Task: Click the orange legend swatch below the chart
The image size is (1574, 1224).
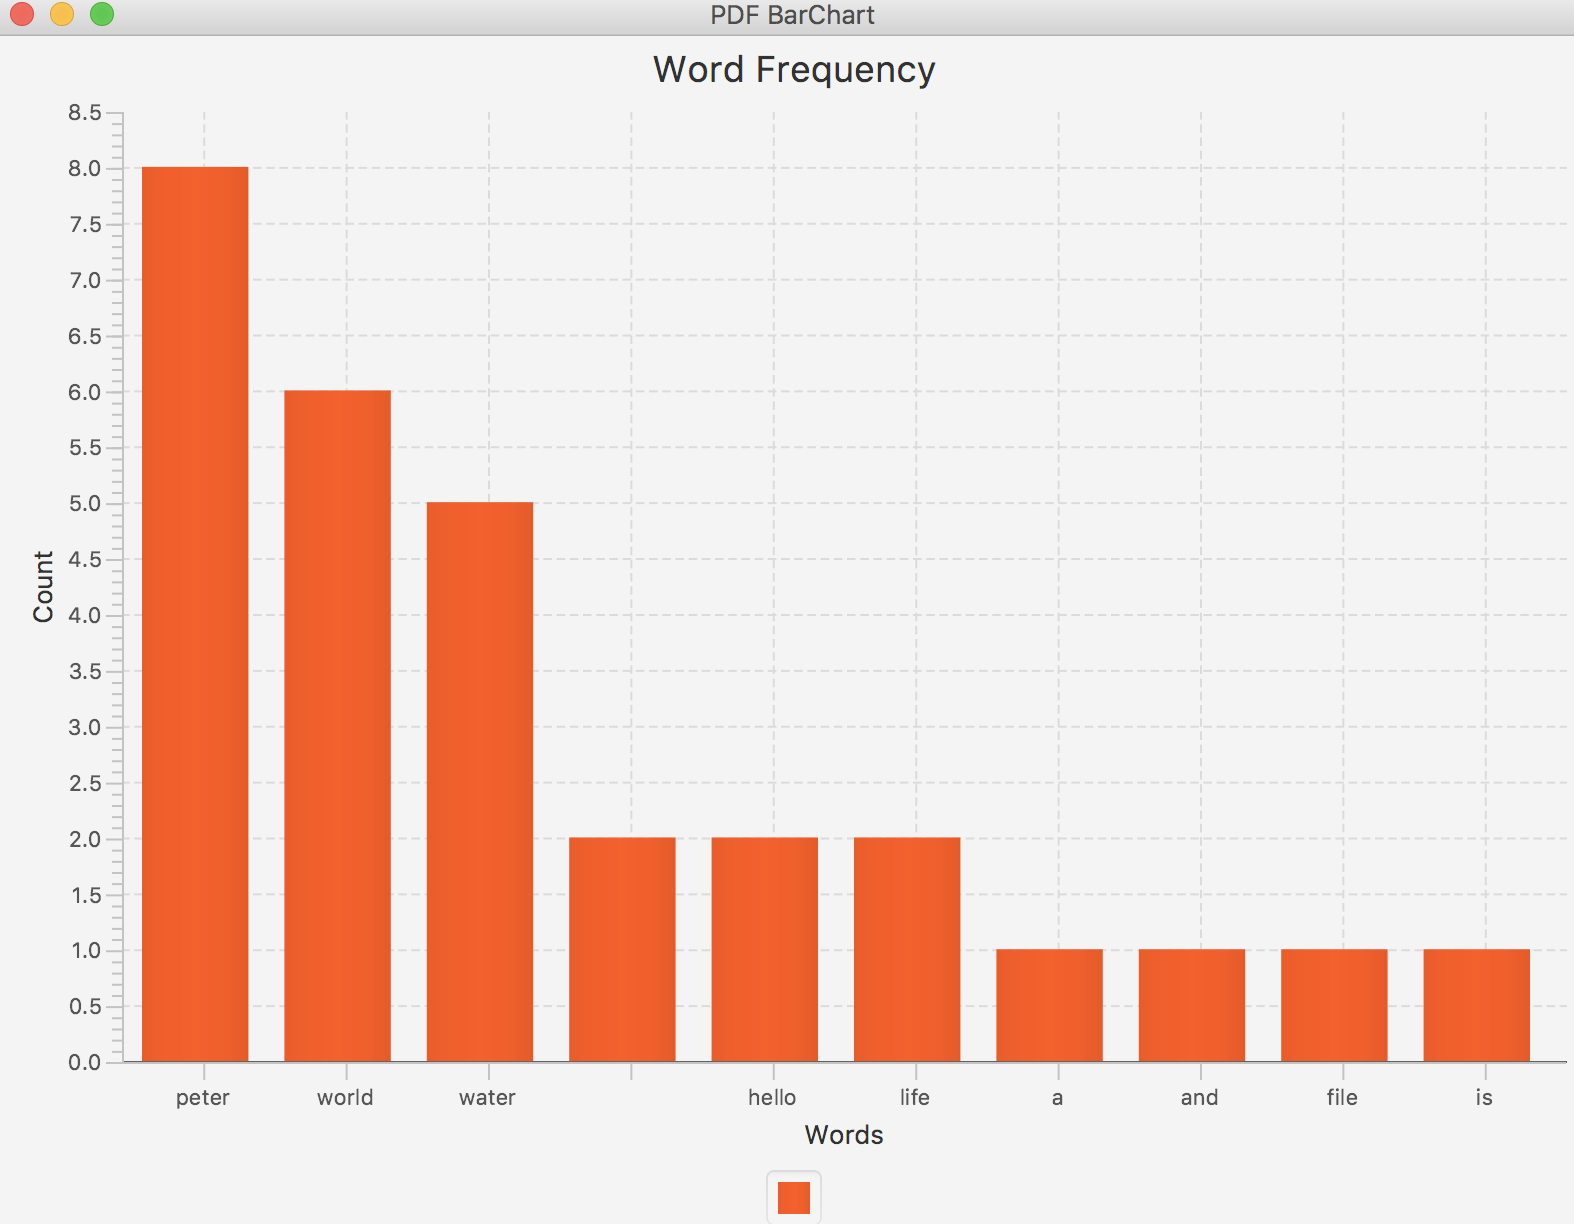Action: pyautogui.click(x=793, y=1197)
